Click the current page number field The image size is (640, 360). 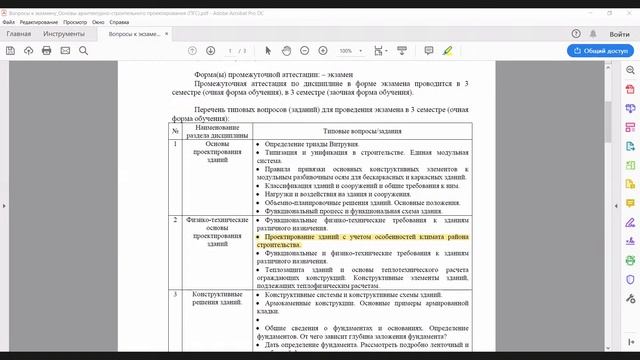point(230,51)
